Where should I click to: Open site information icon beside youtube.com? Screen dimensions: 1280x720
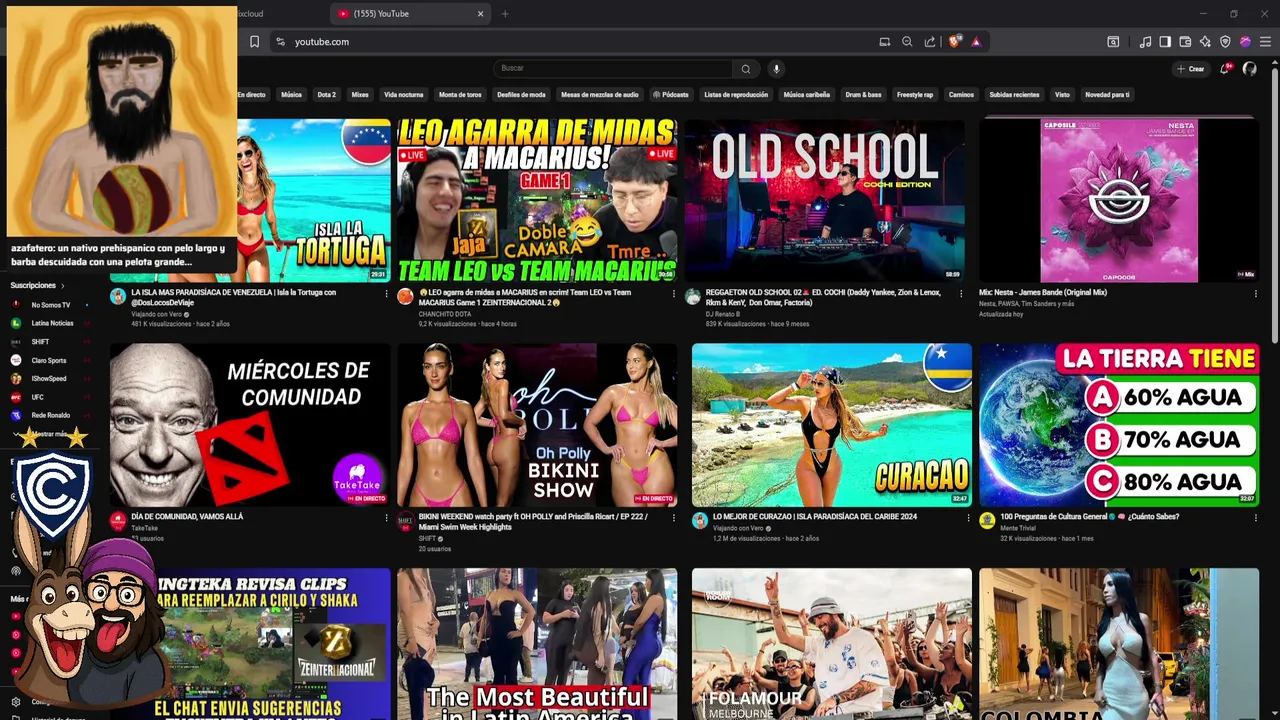click(280, 42)
